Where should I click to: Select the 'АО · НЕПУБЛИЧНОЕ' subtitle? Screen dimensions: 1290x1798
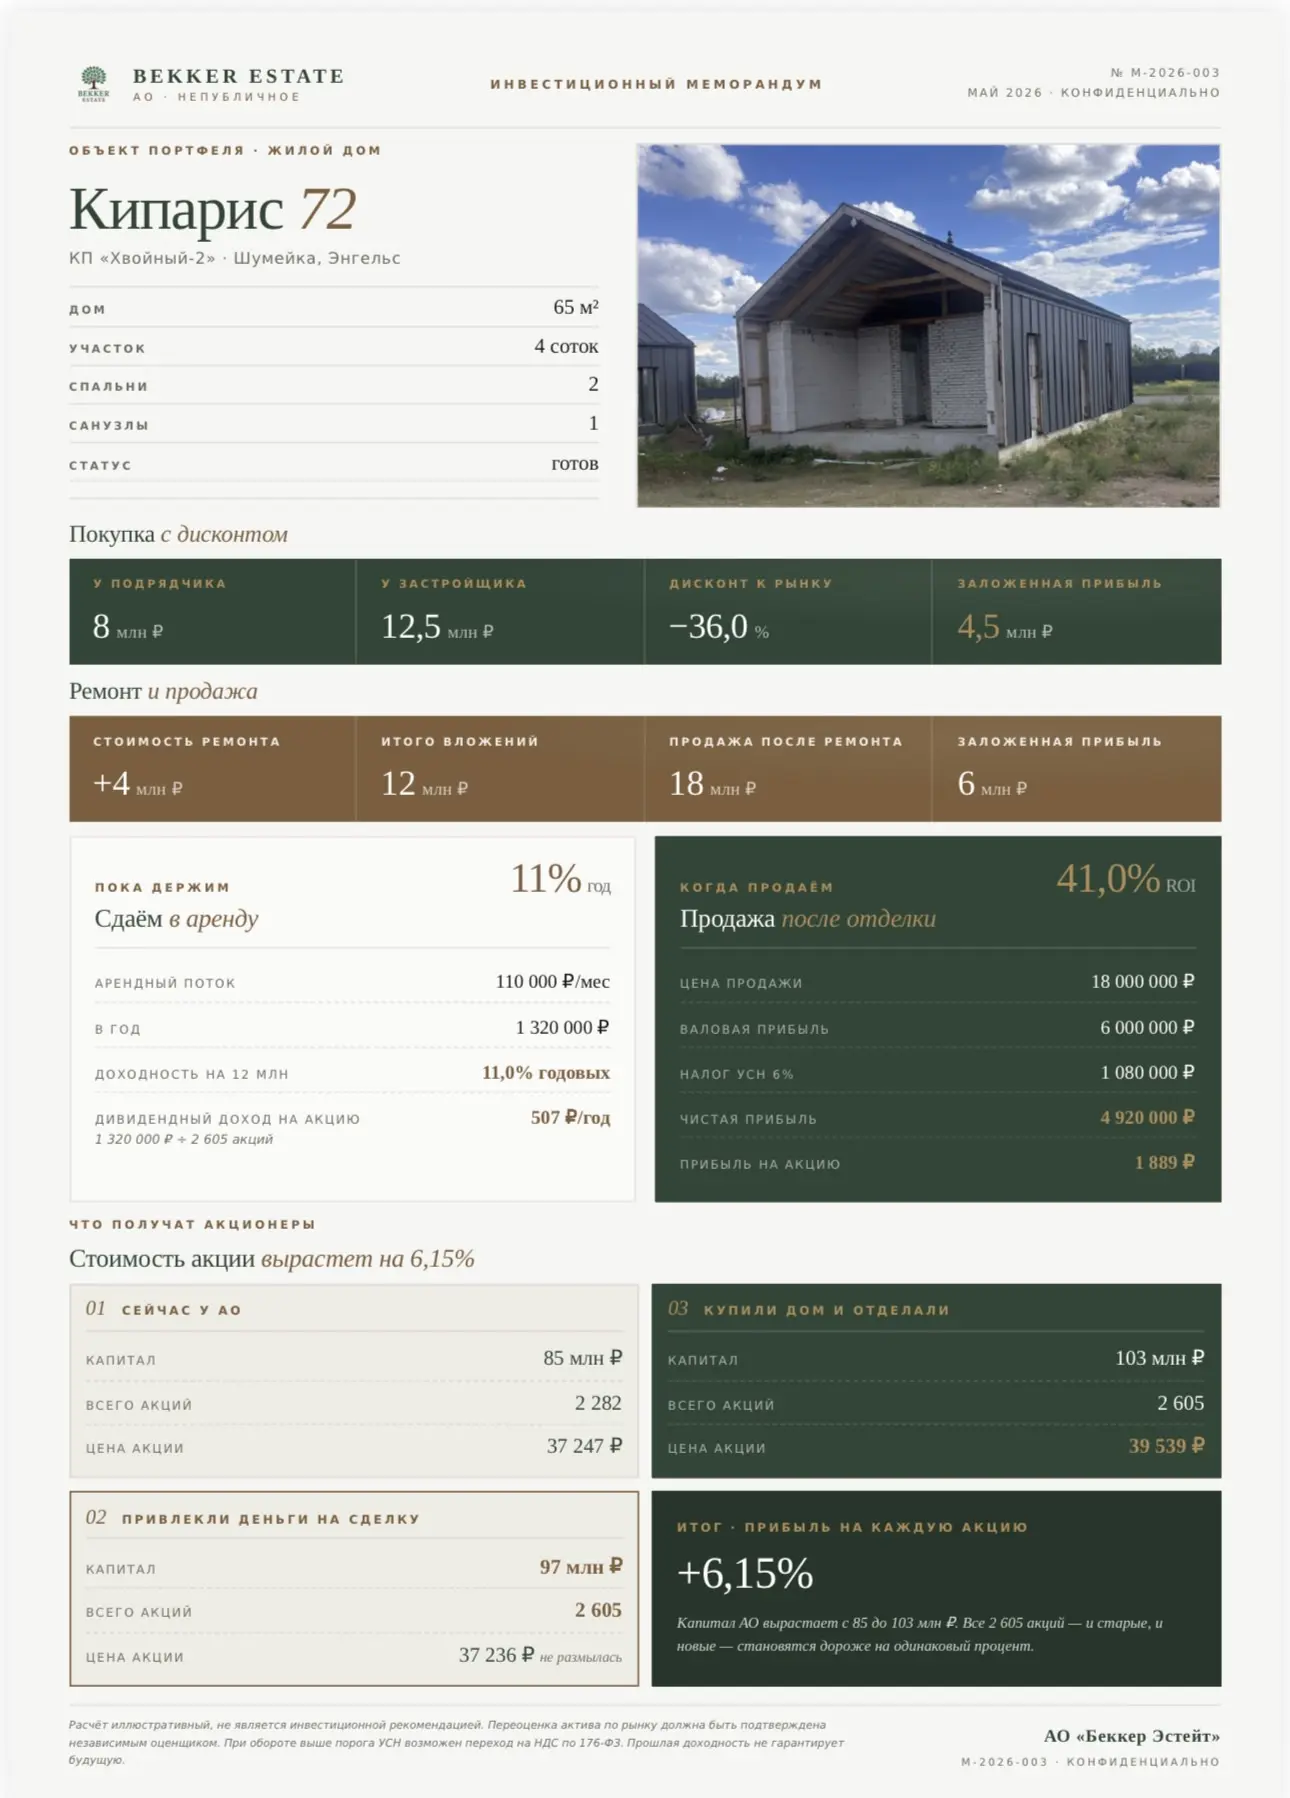click(x=217, y=97)
